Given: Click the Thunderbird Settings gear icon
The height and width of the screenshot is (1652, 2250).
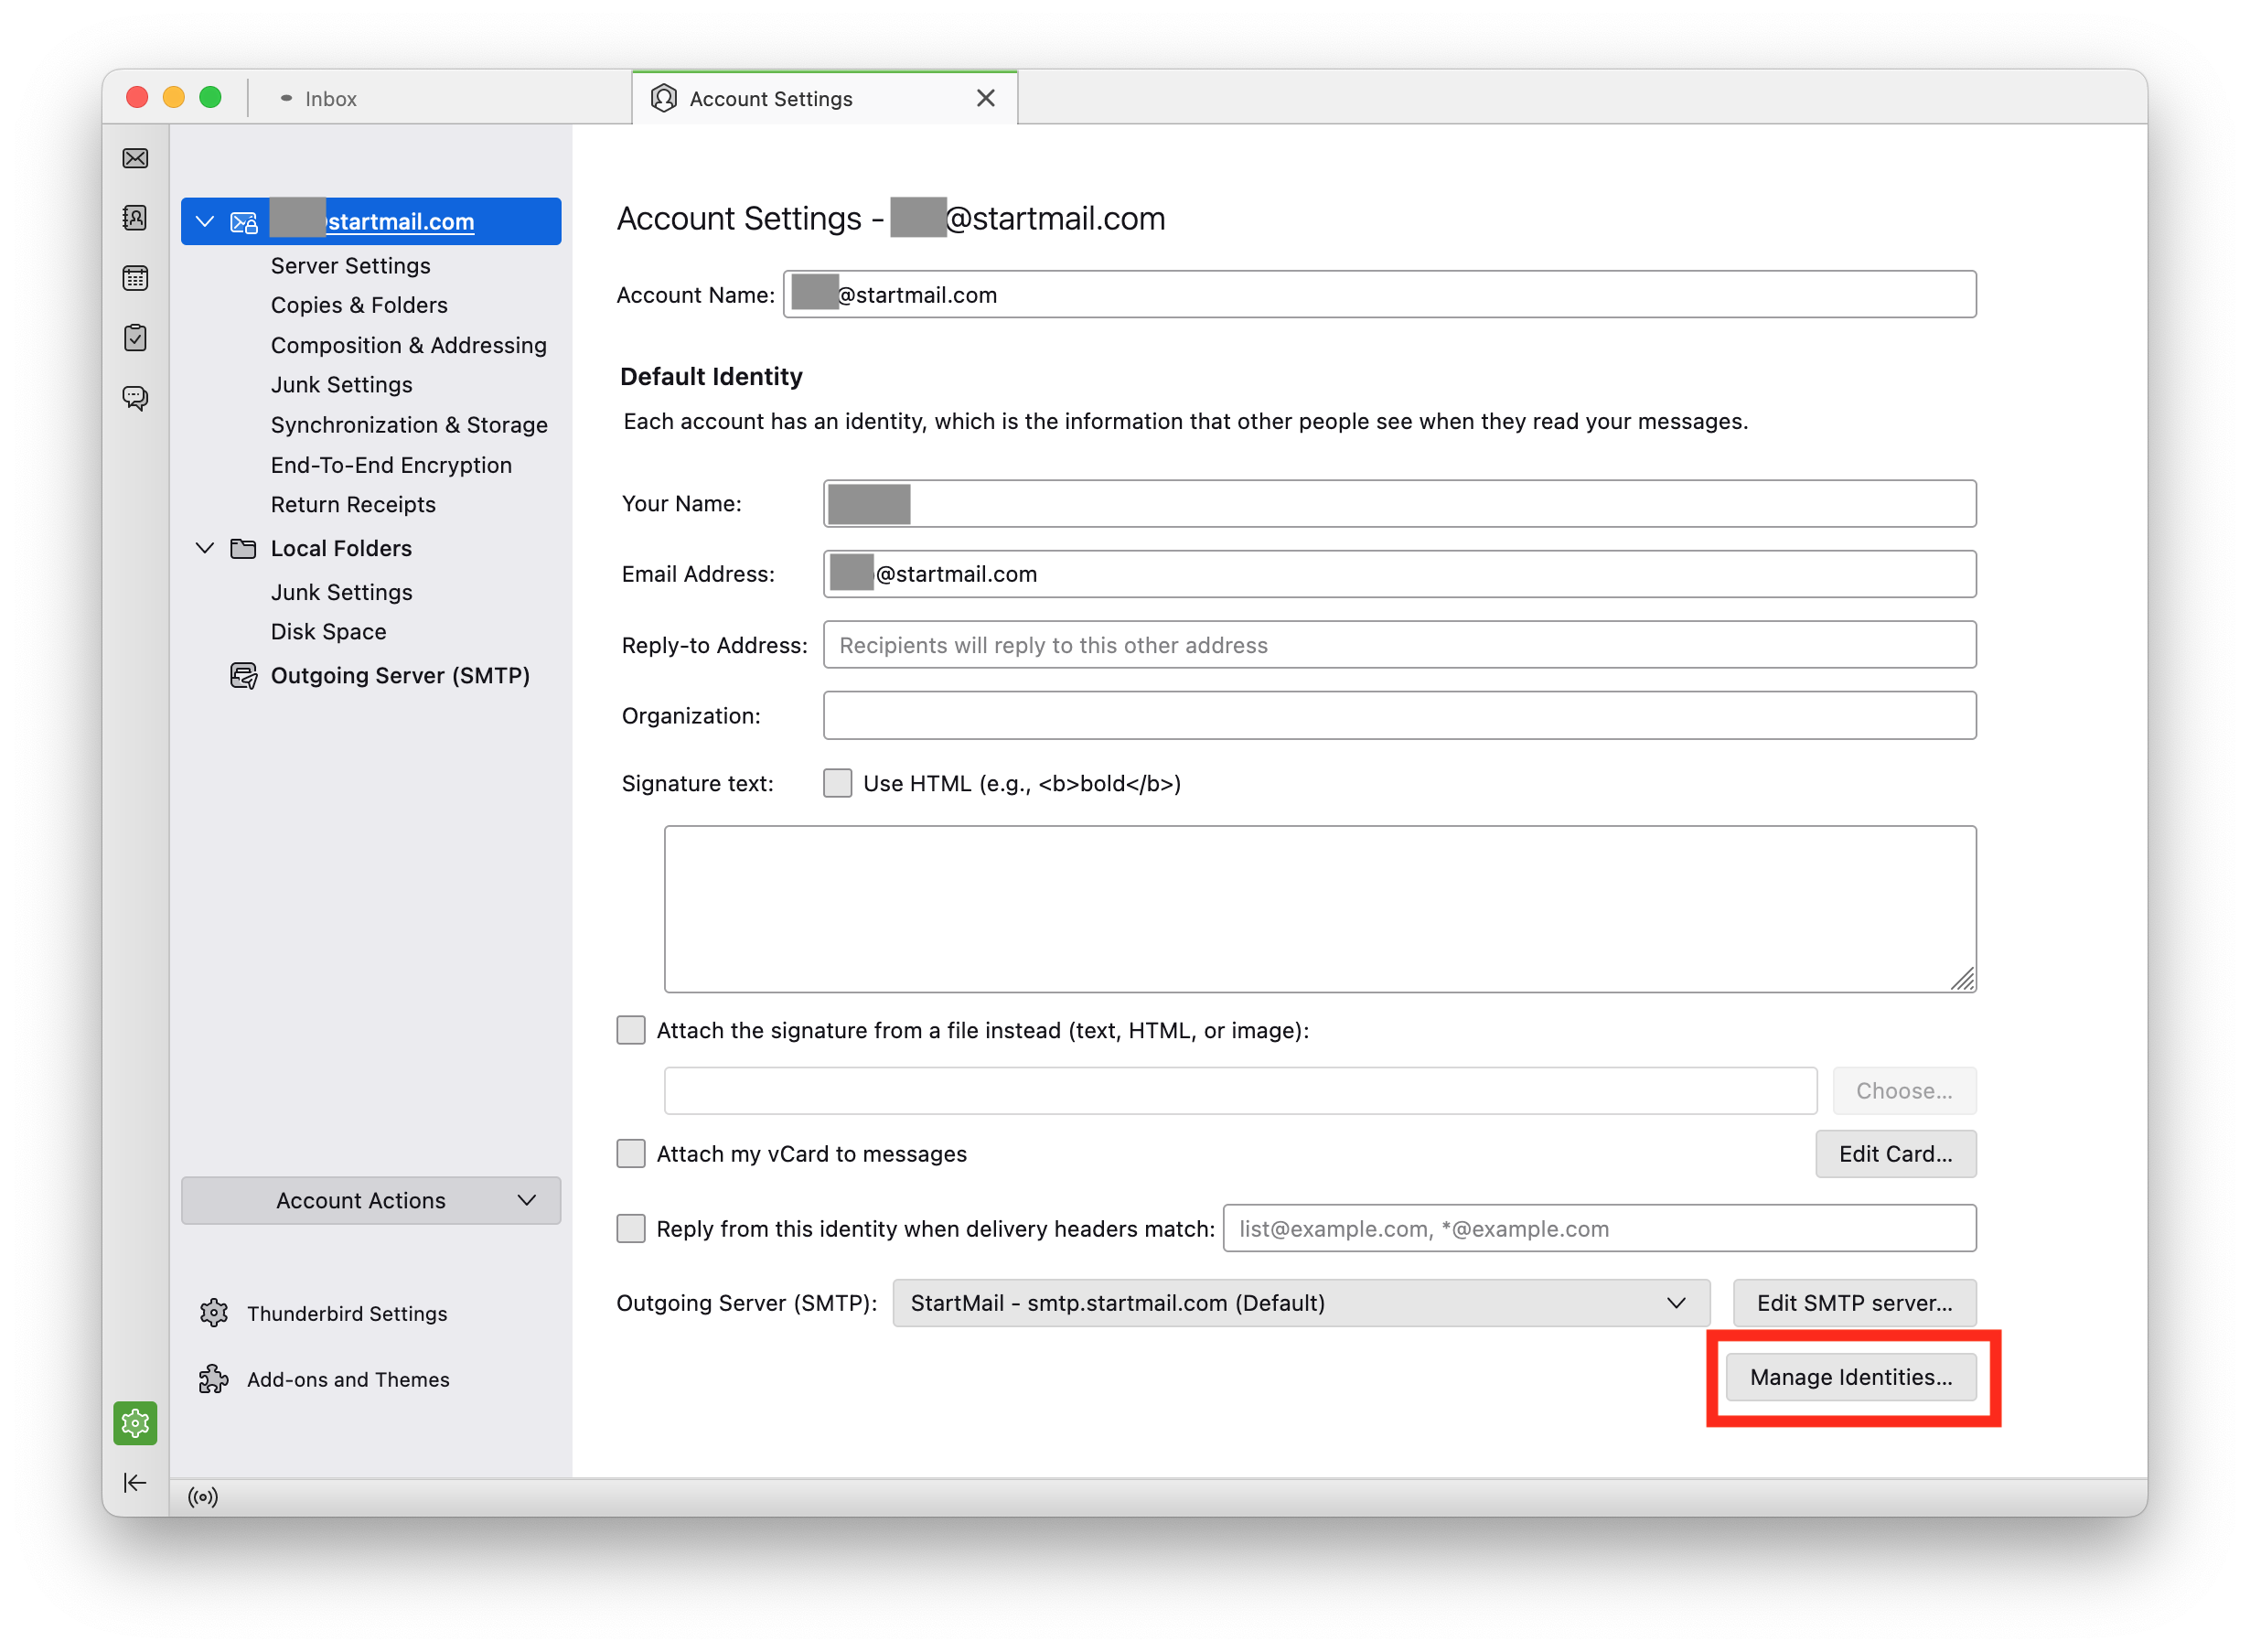Looking at the screenshot, I should point(214,1313).
